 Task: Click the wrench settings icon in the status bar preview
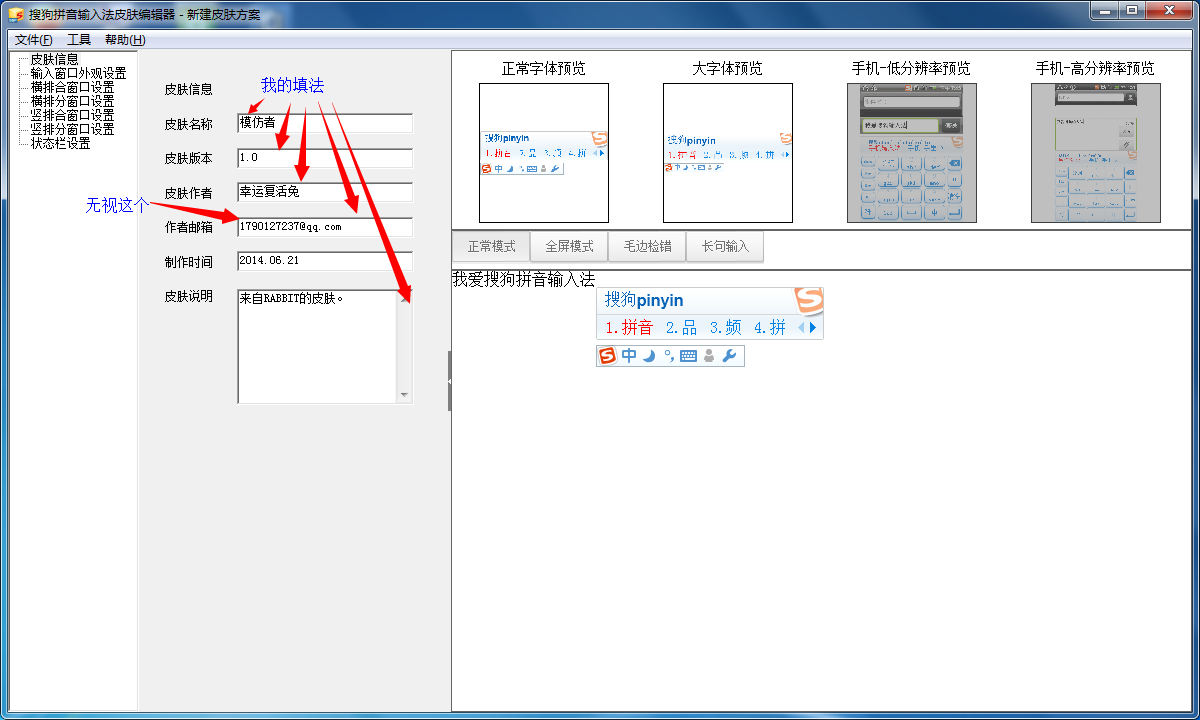pyautogui.click(x=730, y=356)
